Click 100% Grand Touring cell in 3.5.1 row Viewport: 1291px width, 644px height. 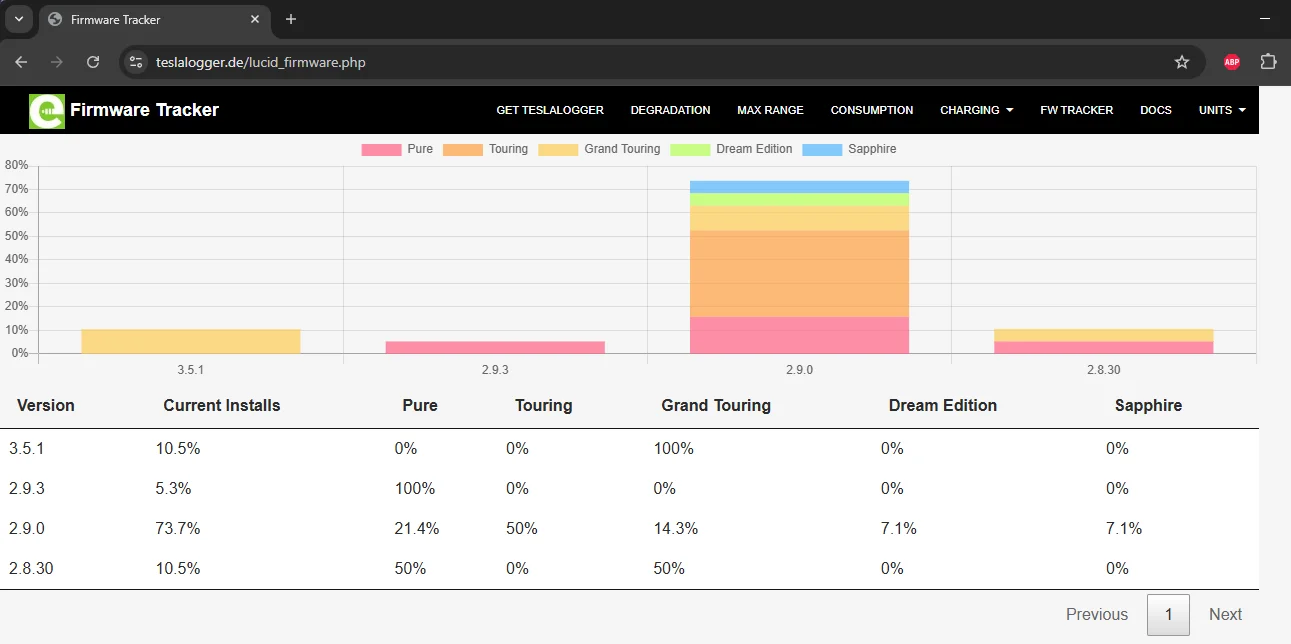point(674,449)
